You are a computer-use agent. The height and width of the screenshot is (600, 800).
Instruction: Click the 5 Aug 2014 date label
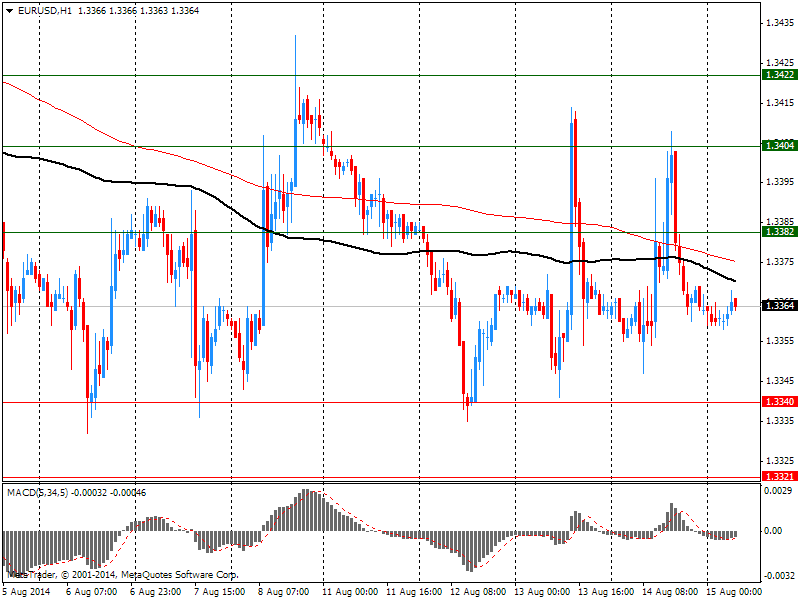27,592
